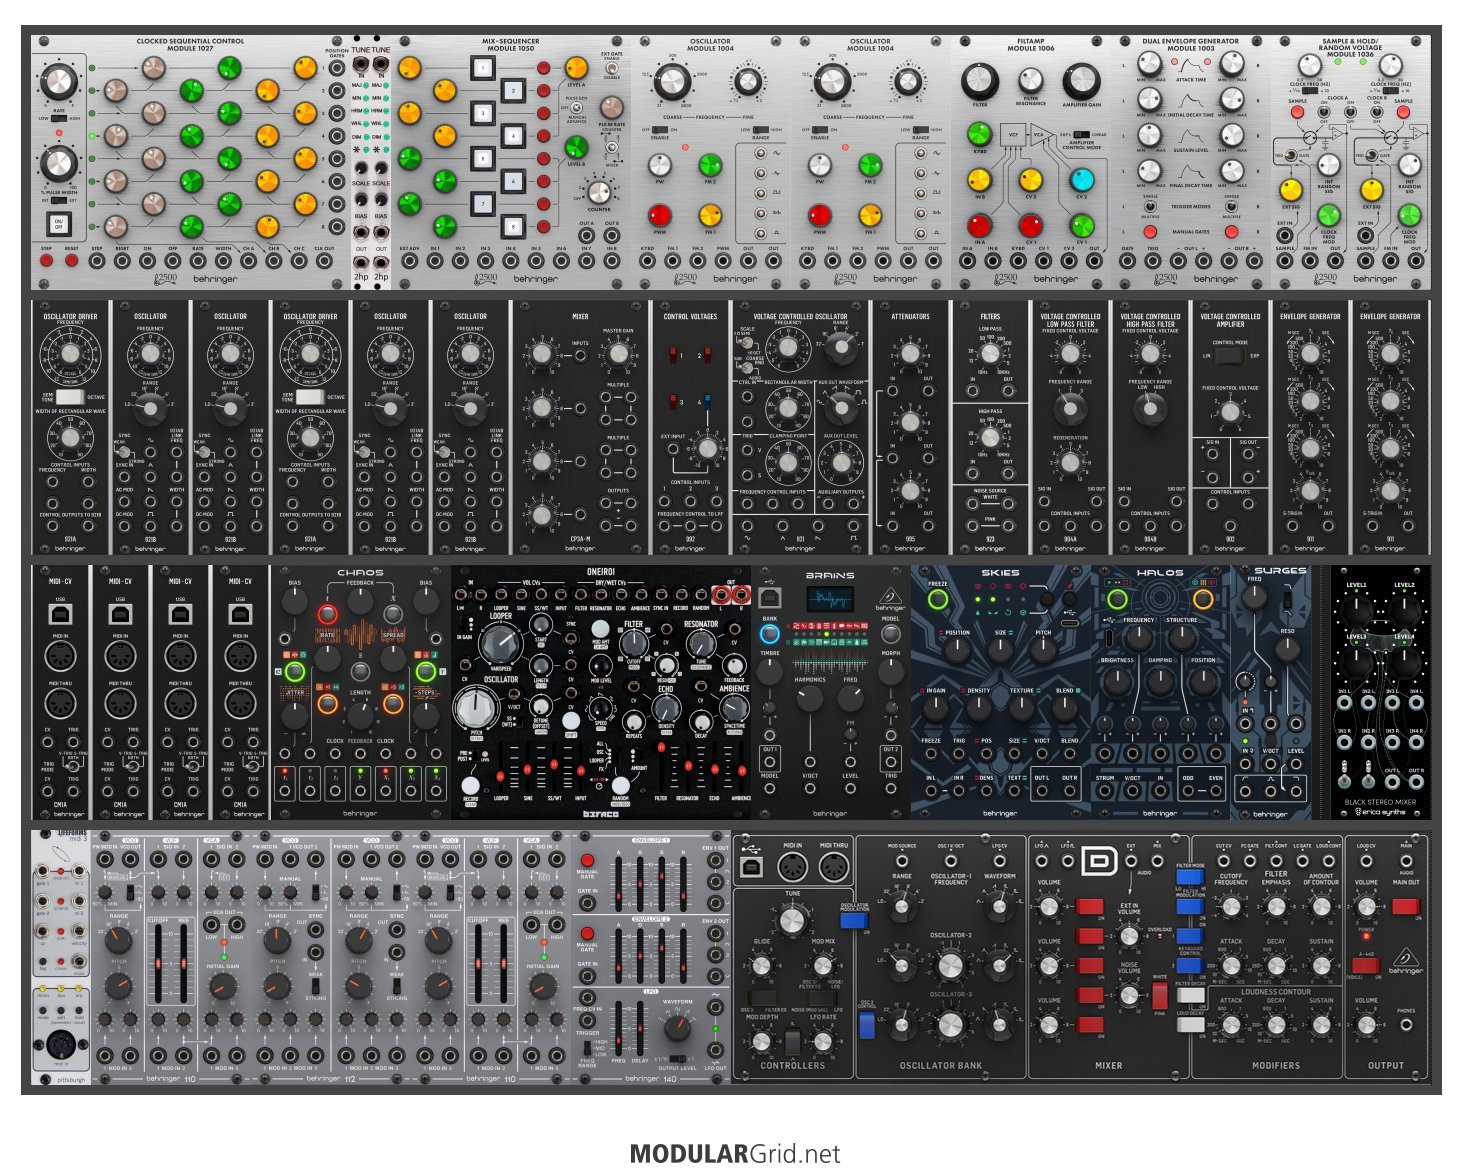Viewport: 1472px width, 1175px height.
Task: Flip the Rate LOW/HIGH switch on module 1027
Action: (x=58, y=118)
